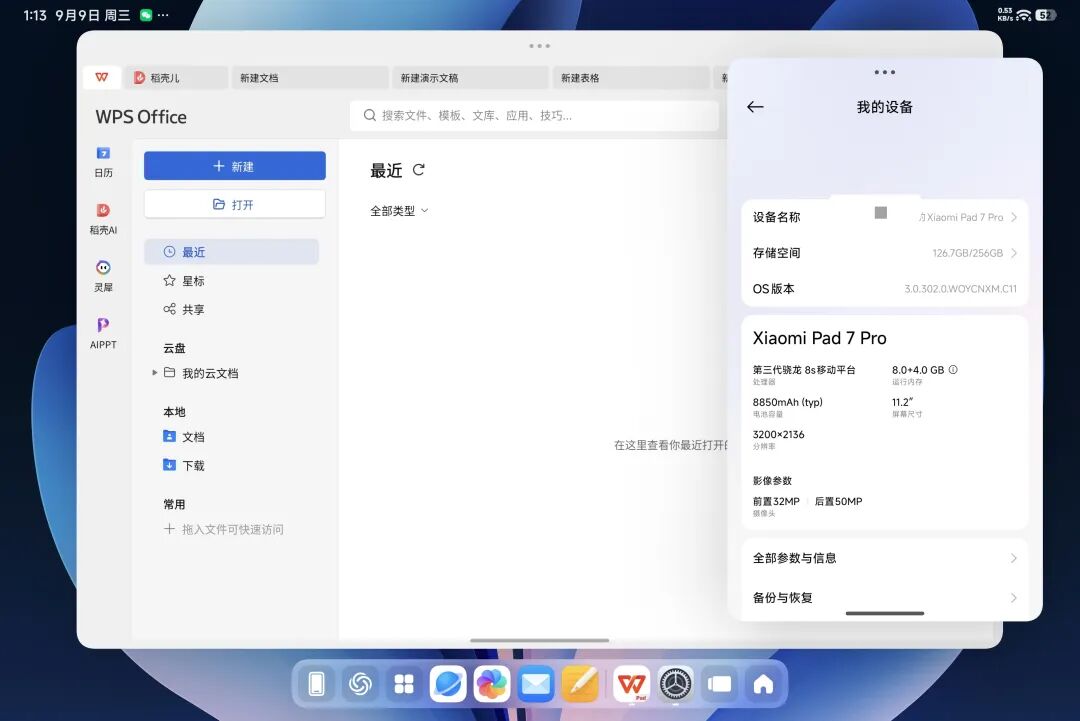This screenshot has height=721, width=1080.
Task: Open the local 文档 folder
Action: [184, 437]
